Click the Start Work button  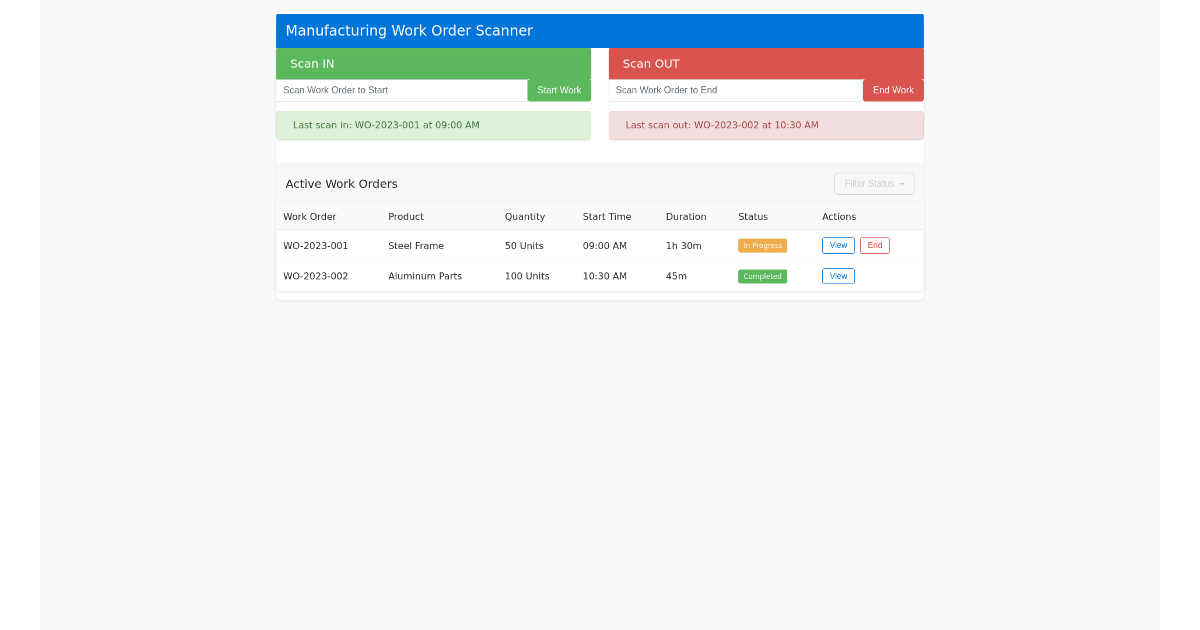click(x=558, y=90)
